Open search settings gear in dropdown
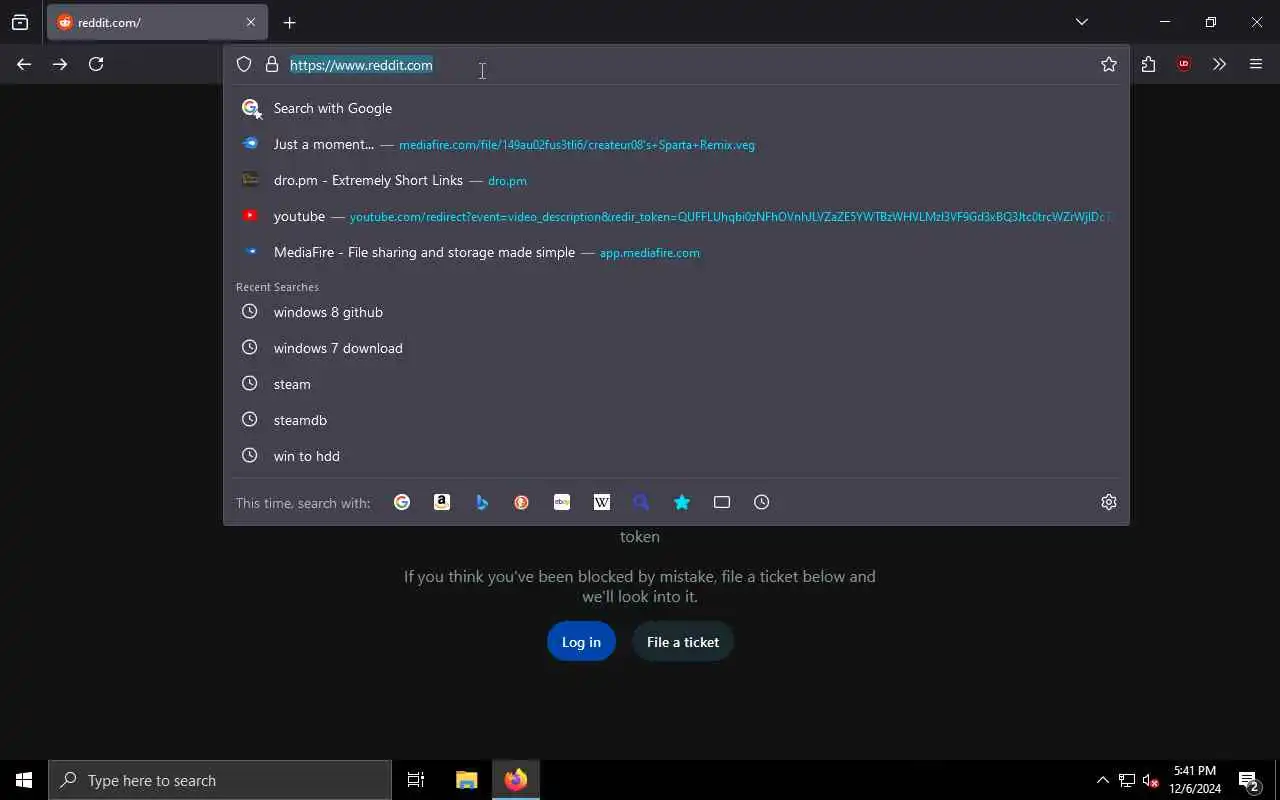The height and width of the screenshot is (800, 1280). 1109,502
